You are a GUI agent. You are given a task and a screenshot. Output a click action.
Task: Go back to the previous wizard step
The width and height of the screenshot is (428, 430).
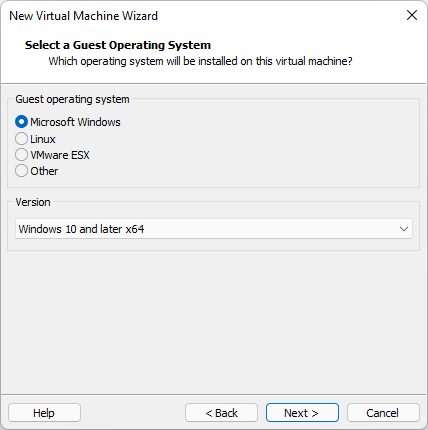tap(221, 413)
